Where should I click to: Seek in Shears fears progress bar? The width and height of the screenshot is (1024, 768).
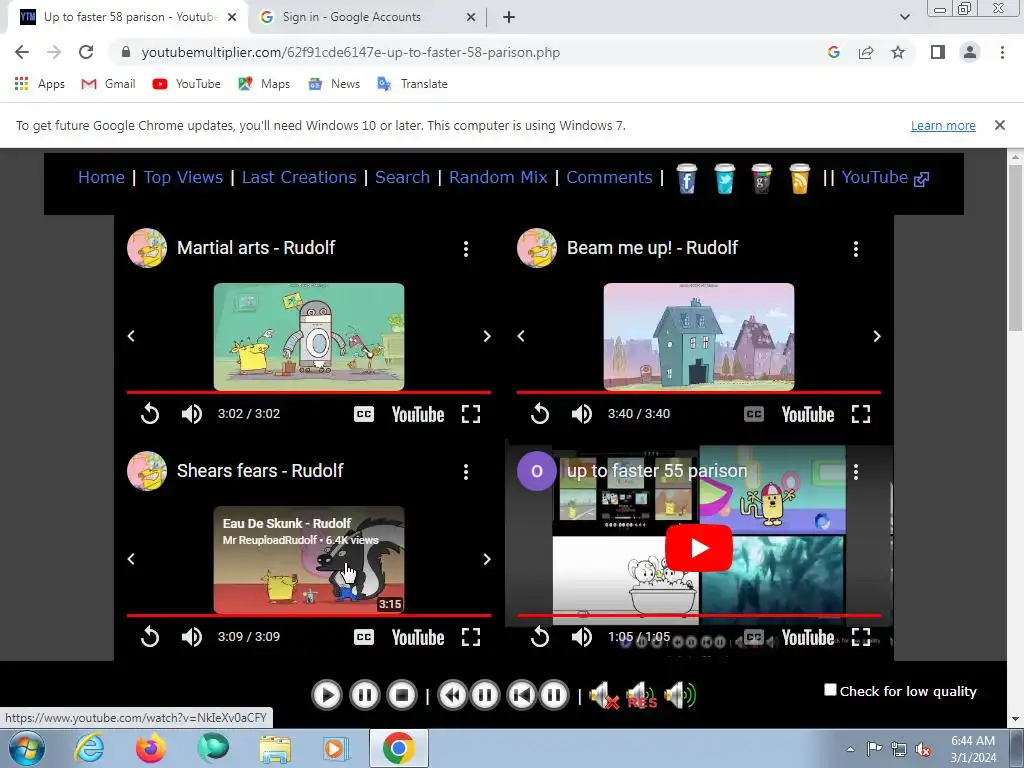309,615
